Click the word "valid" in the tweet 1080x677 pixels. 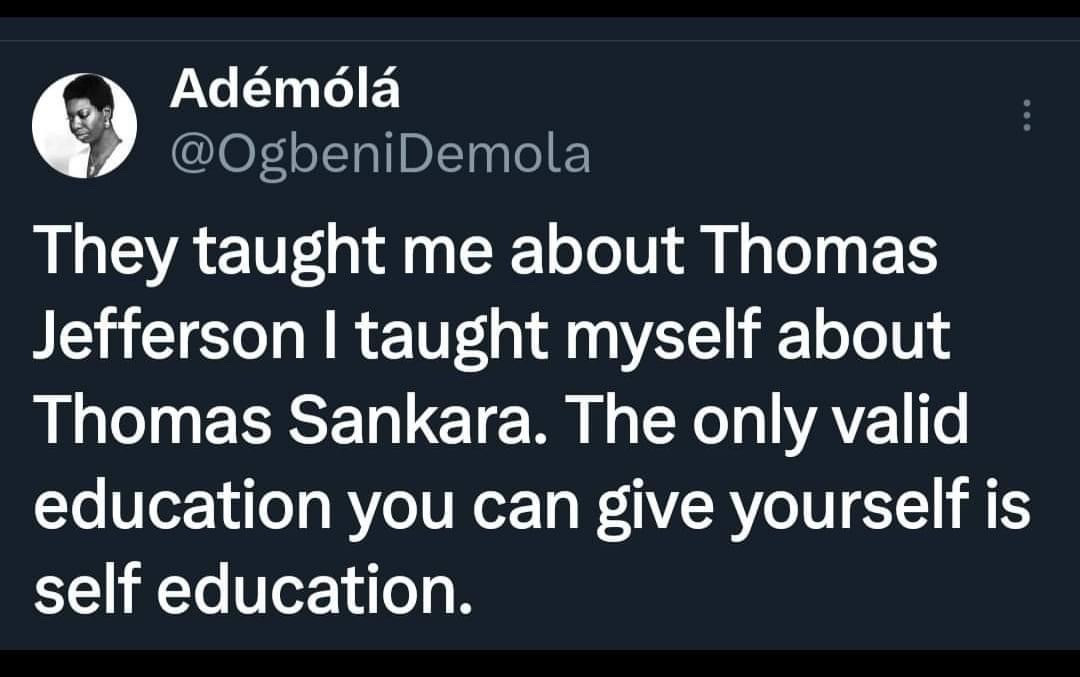[x=900, y=425]
